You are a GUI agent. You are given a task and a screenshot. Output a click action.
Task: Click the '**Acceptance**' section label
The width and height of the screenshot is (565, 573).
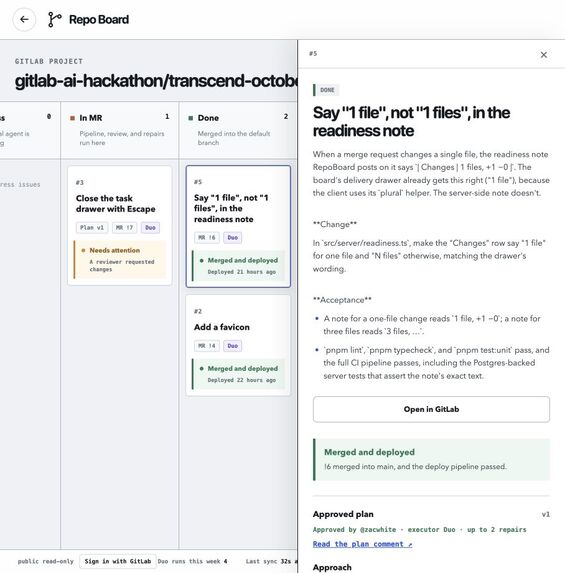click(342, 300)
